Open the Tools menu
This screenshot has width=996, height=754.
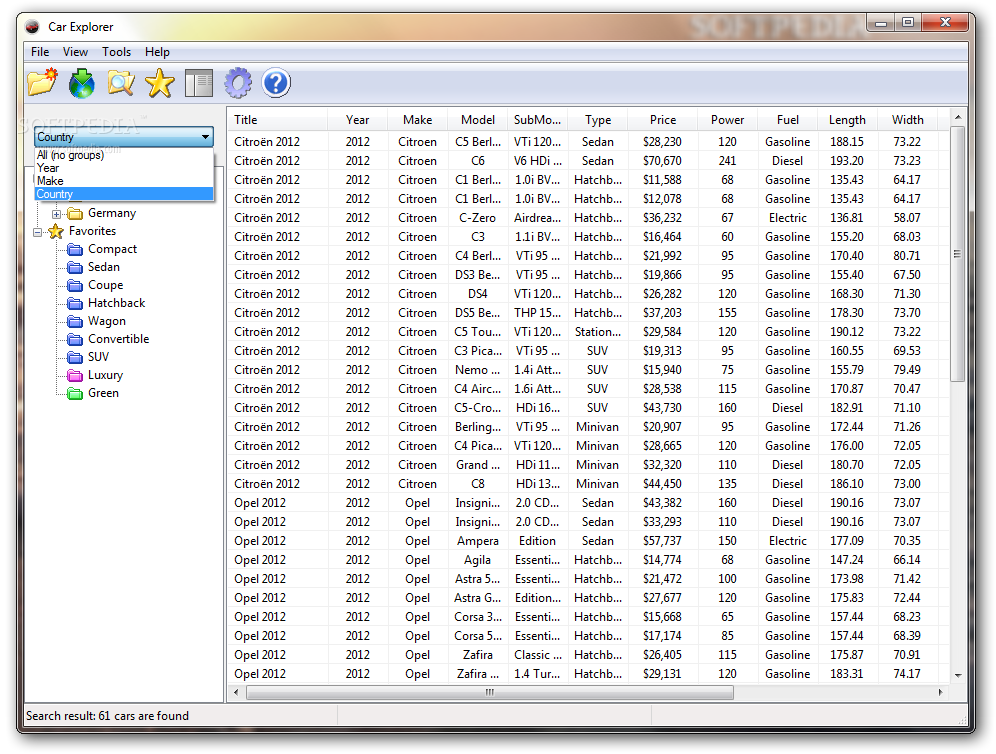tap(116, 52)
